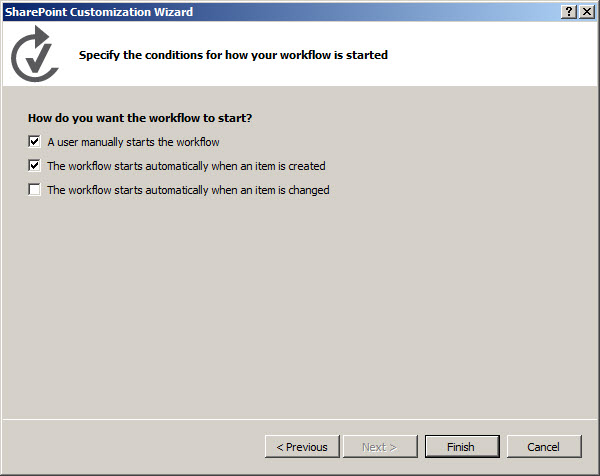Complete the wizard with Finish
The height and width of the screenshot is (476, 600).
pyautogui.click(x=462, y=447)
